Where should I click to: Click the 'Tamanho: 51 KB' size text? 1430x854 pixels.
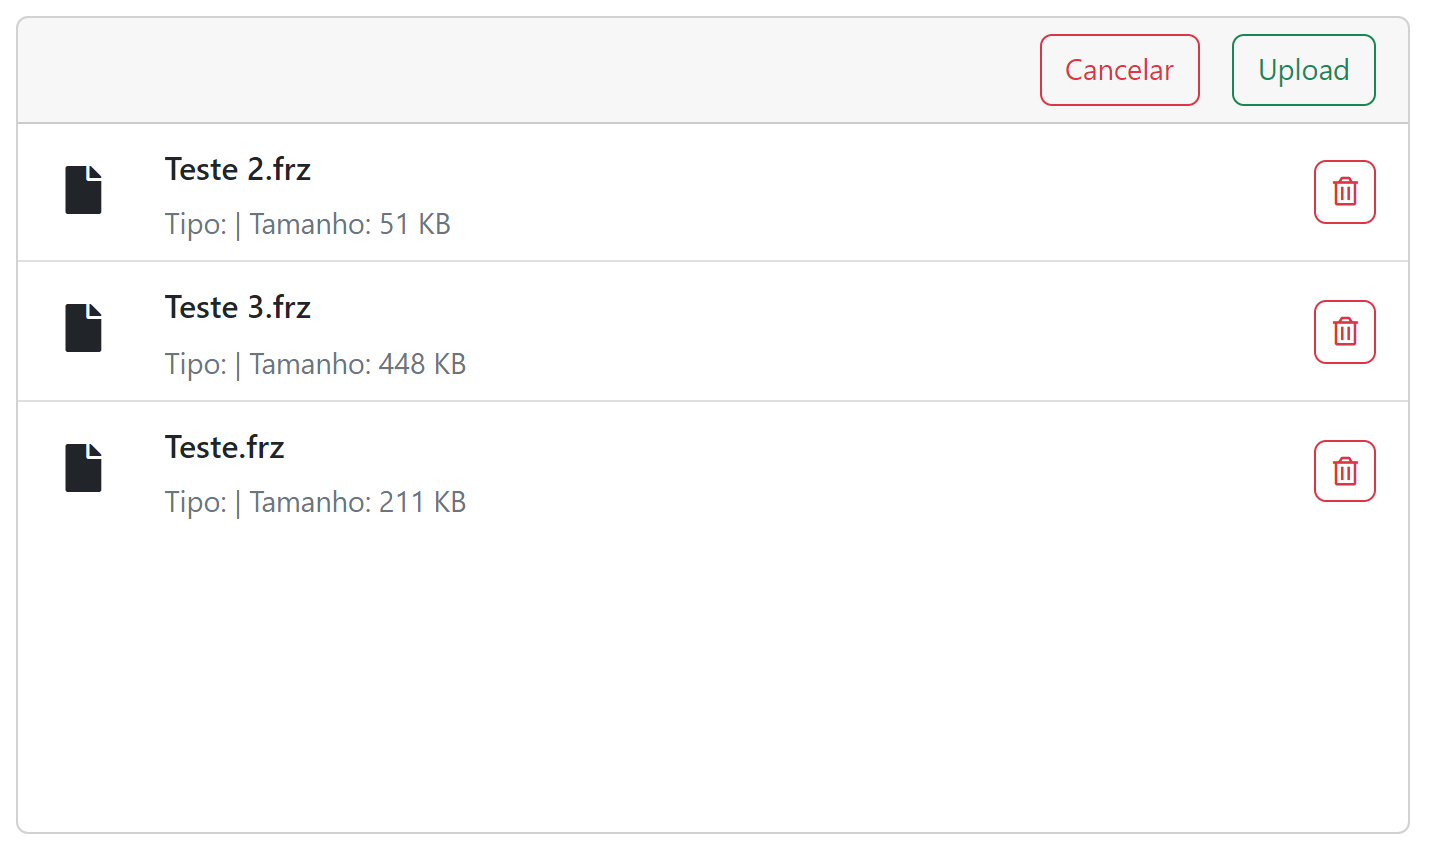click(x=350, y=224)
